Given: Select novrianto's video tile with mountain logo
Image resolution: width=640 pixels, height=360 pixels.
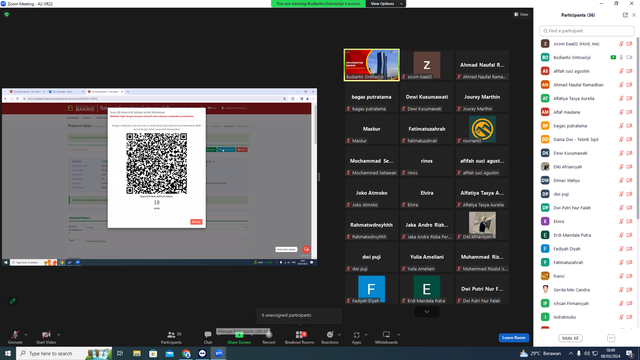Looking at the screenshot, I should click(482, 129).
